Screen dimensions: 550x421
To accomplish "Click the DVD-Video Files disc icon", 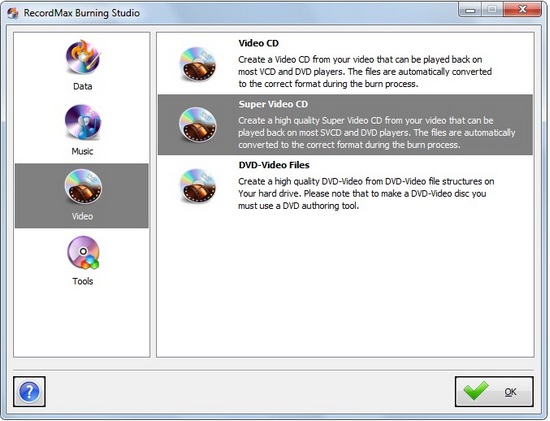I will coord(197,186).
